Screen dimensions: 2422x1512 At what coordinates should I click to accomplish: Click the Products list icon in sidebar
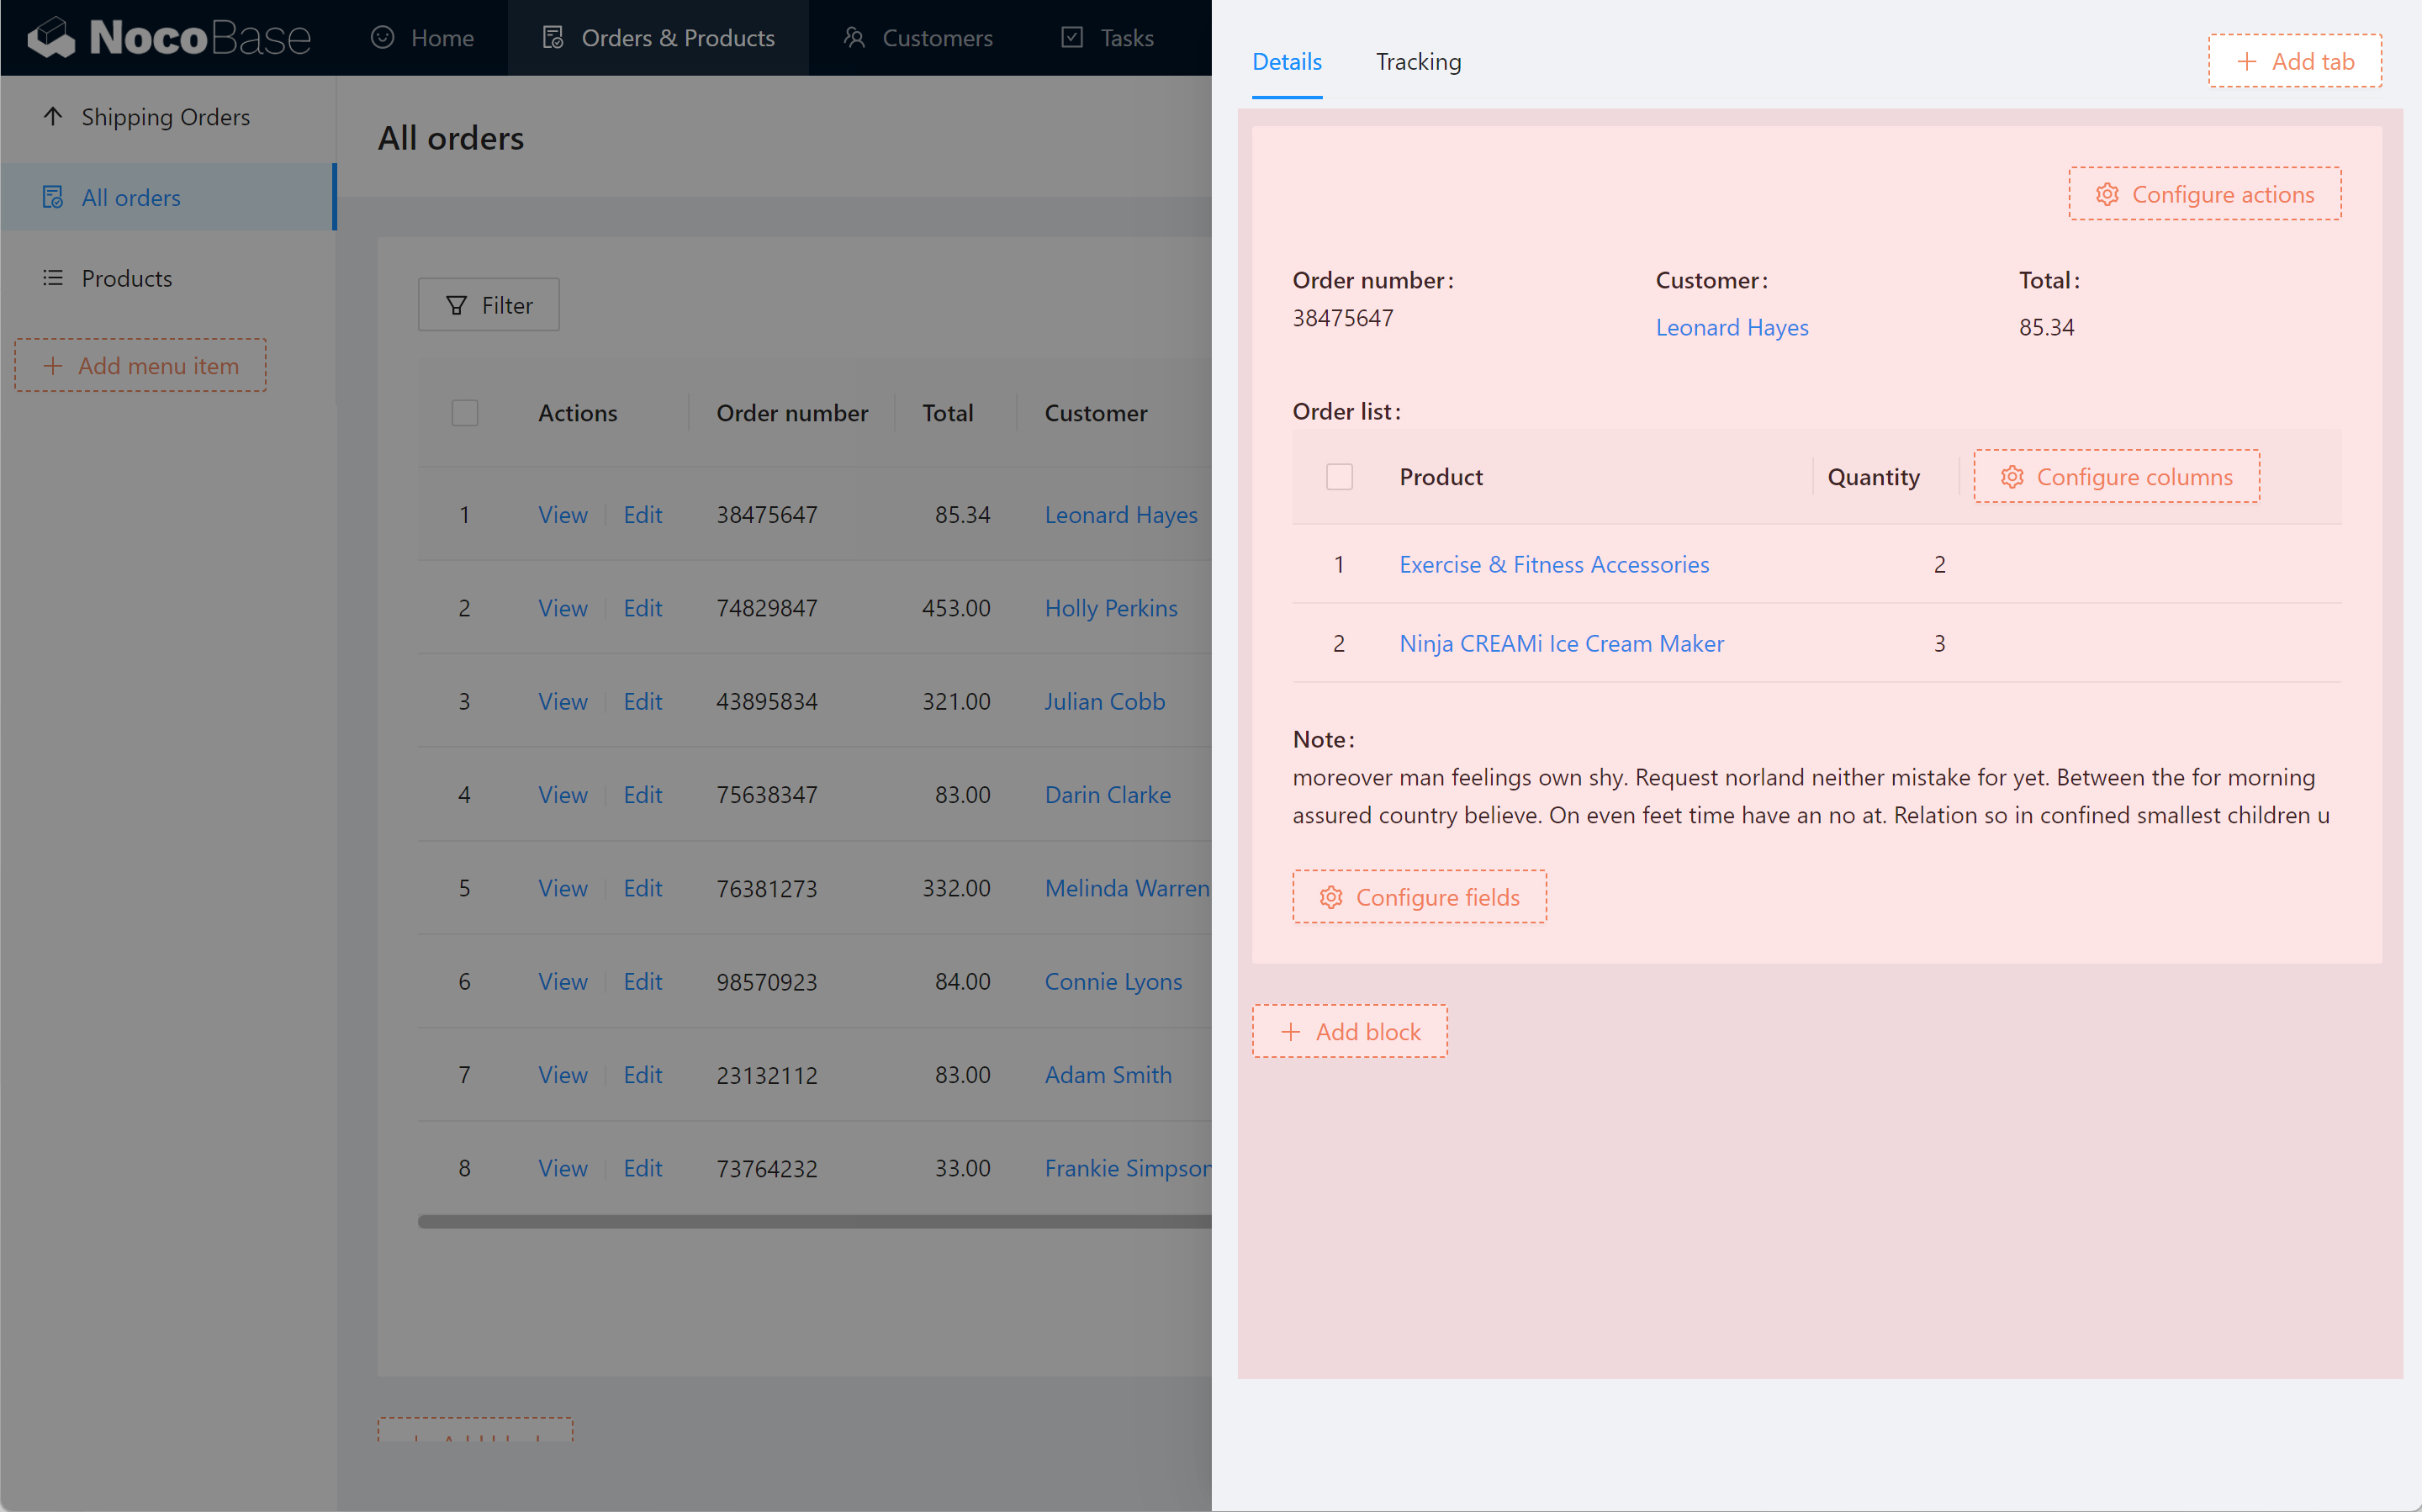point(53,278)
